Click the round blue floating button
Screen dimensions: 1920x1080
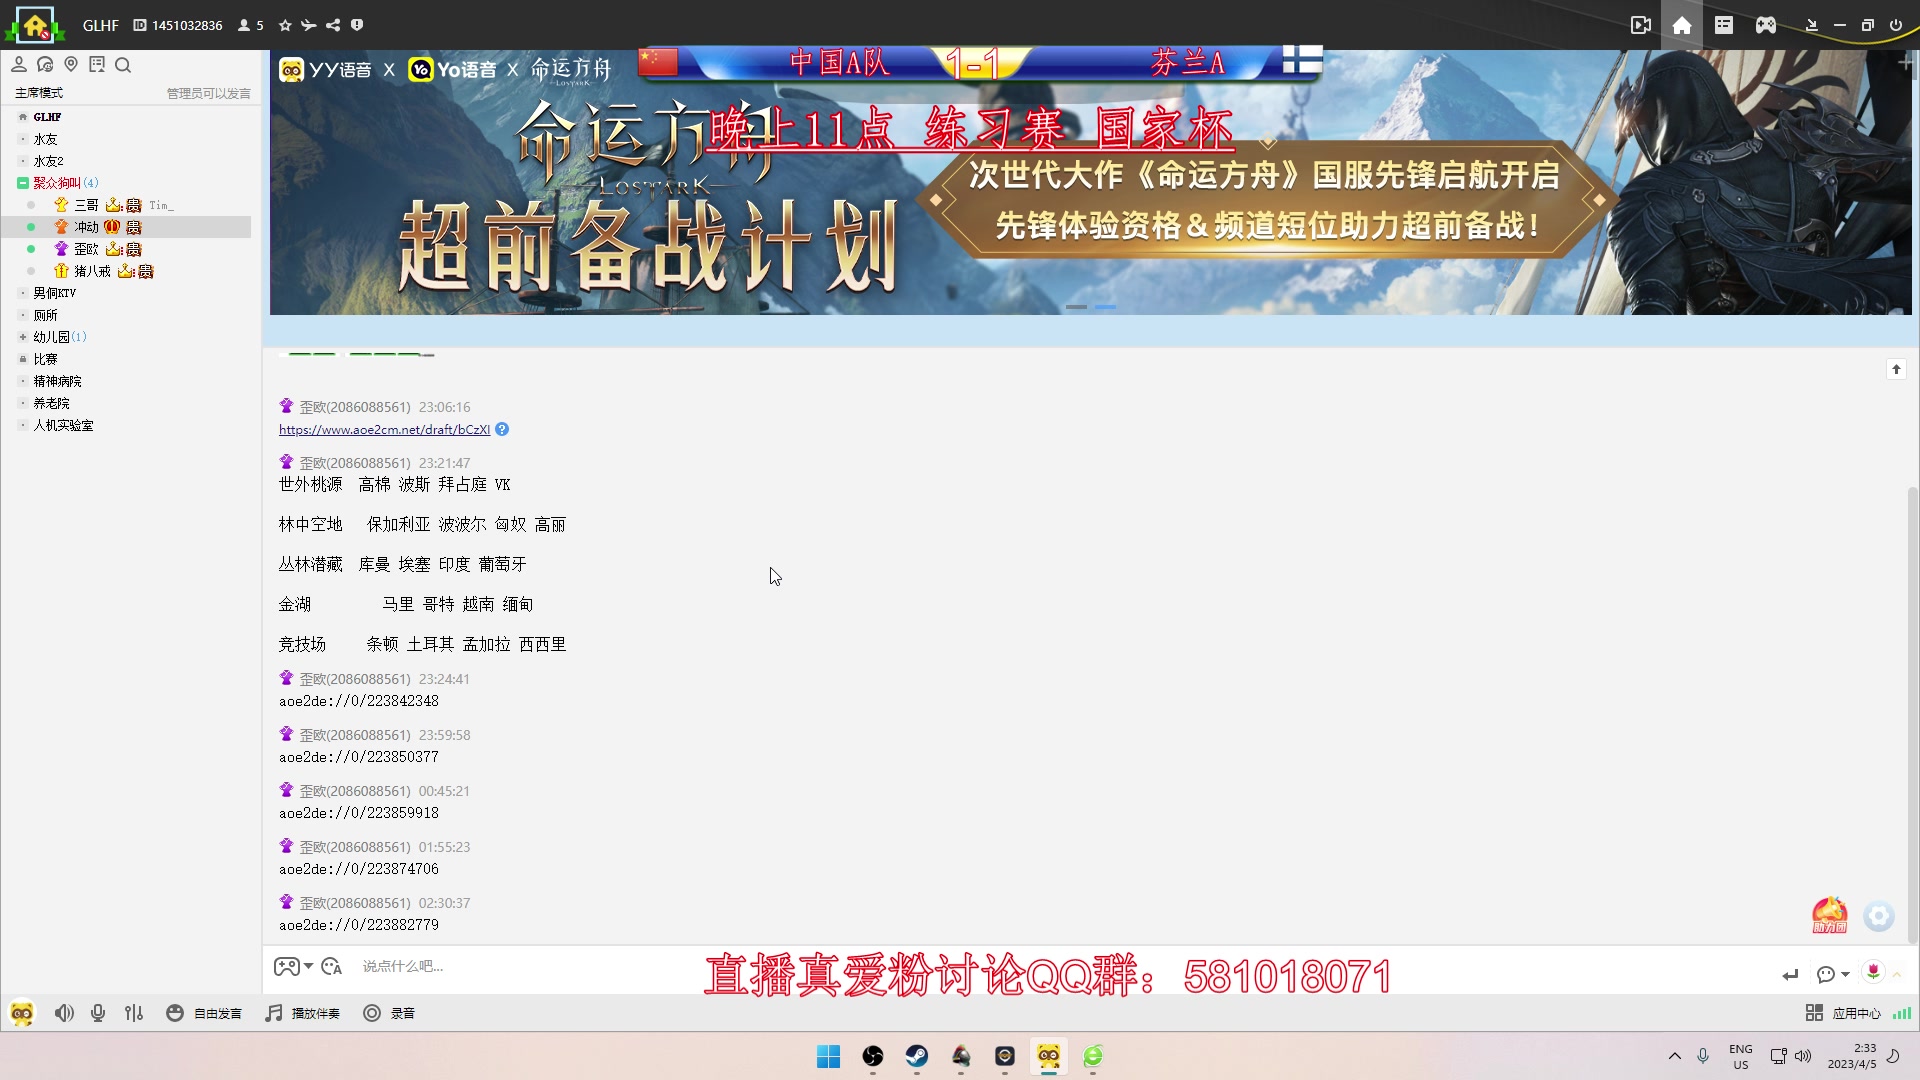(x=1879, y=916)
